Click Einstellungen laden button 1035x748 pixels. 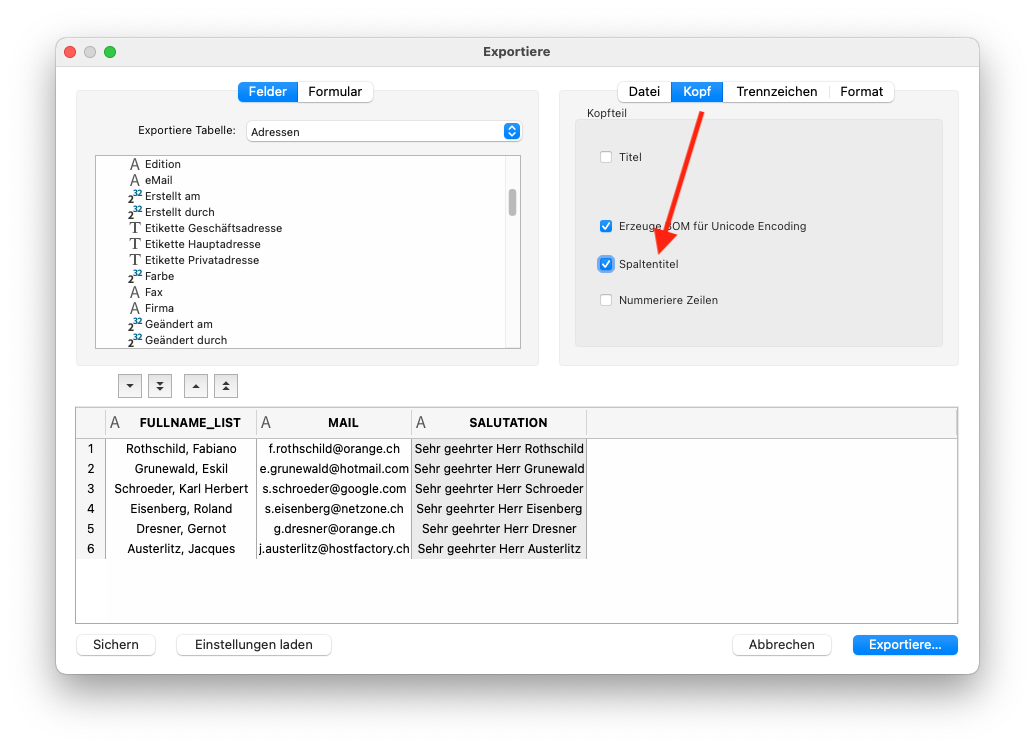(254, 645)
